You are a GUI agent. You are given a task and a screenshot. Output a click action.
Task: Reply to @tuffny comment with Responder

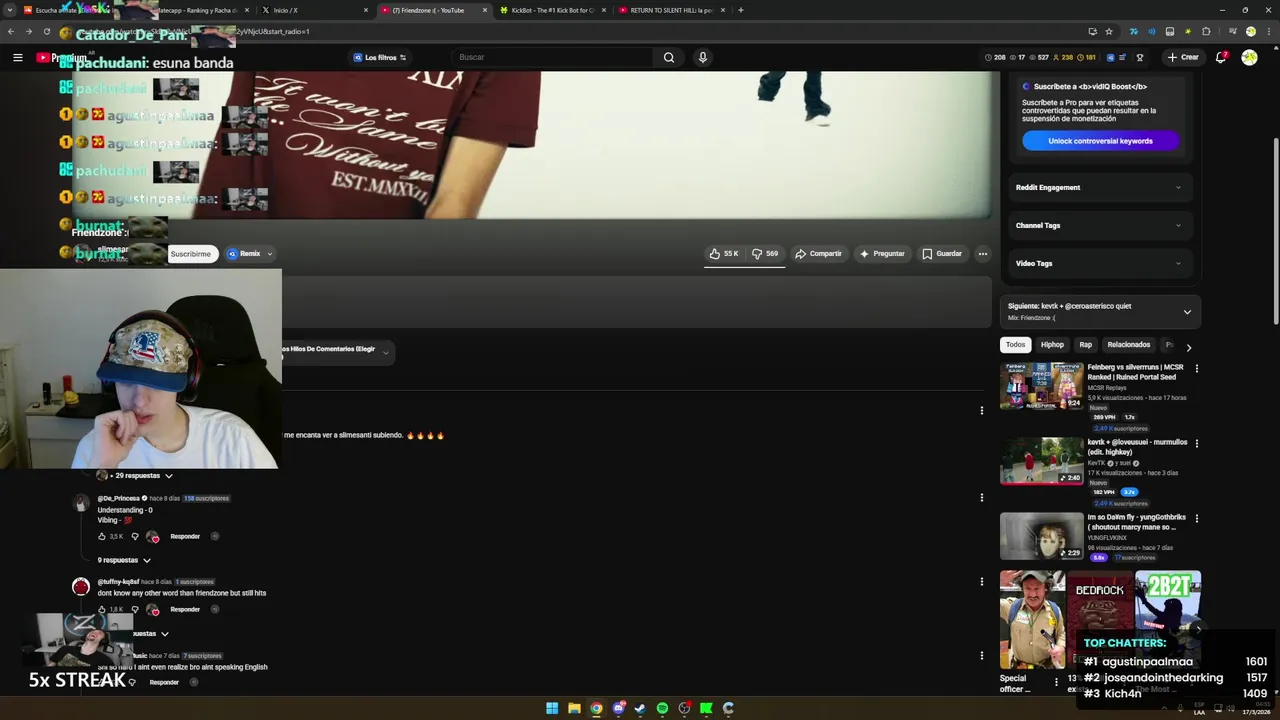[x=185, y=609]
